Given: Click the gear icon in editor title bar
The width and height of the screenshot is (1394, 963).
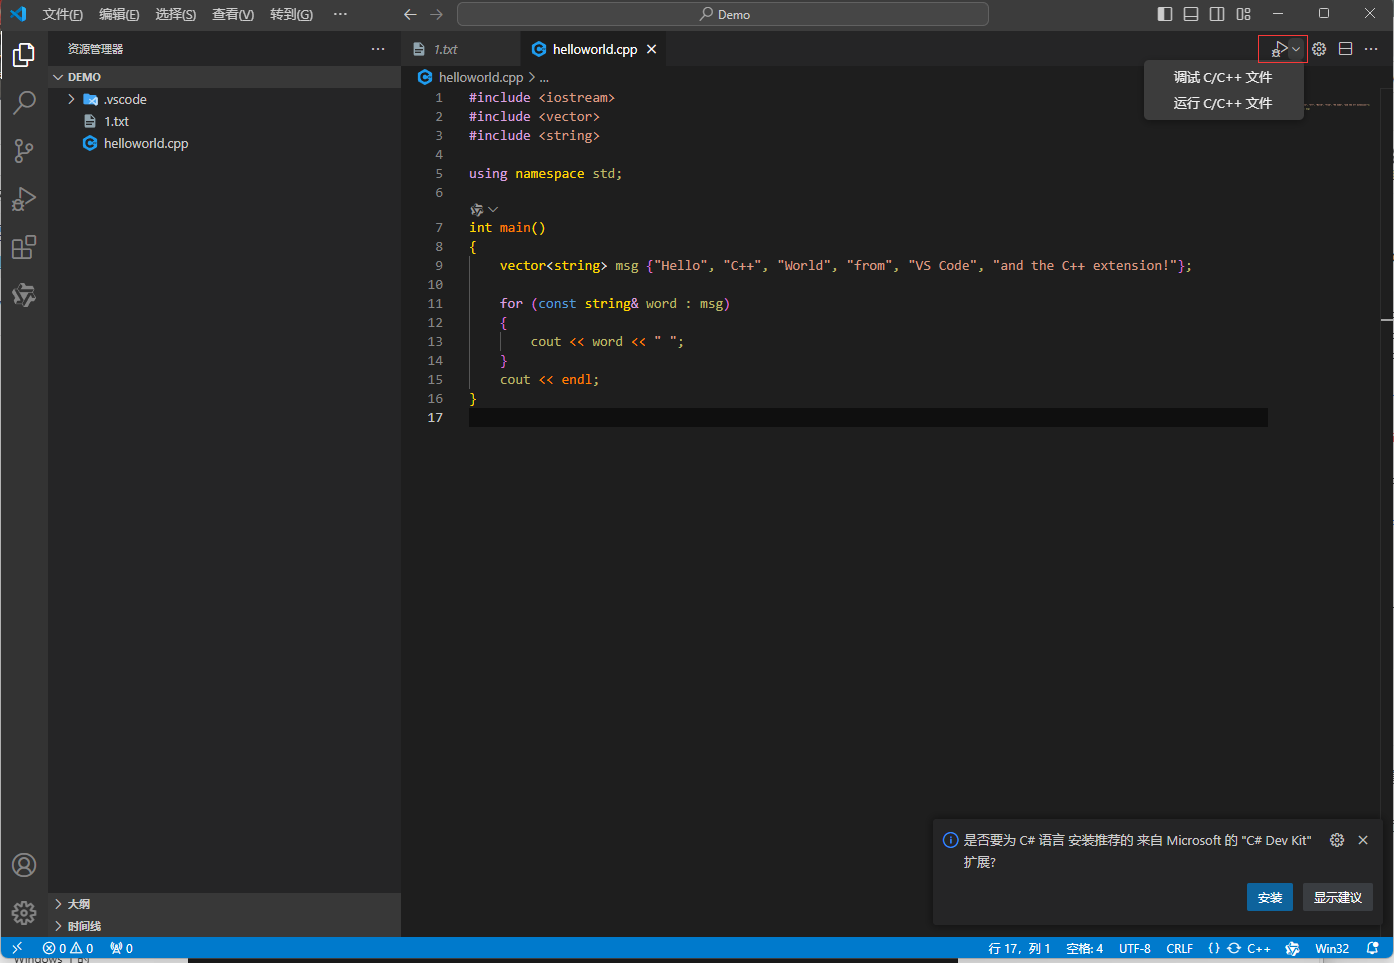Looking at the screenshot, I should tap(1319, 49).
